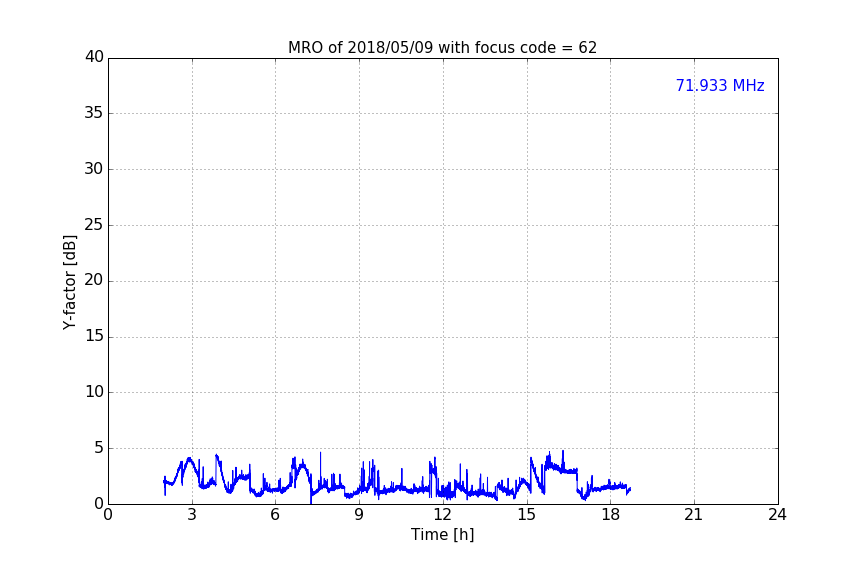Click x-axis tick label 12
Viewport: 864px width, 576px height.
click(x=442, y=515)
